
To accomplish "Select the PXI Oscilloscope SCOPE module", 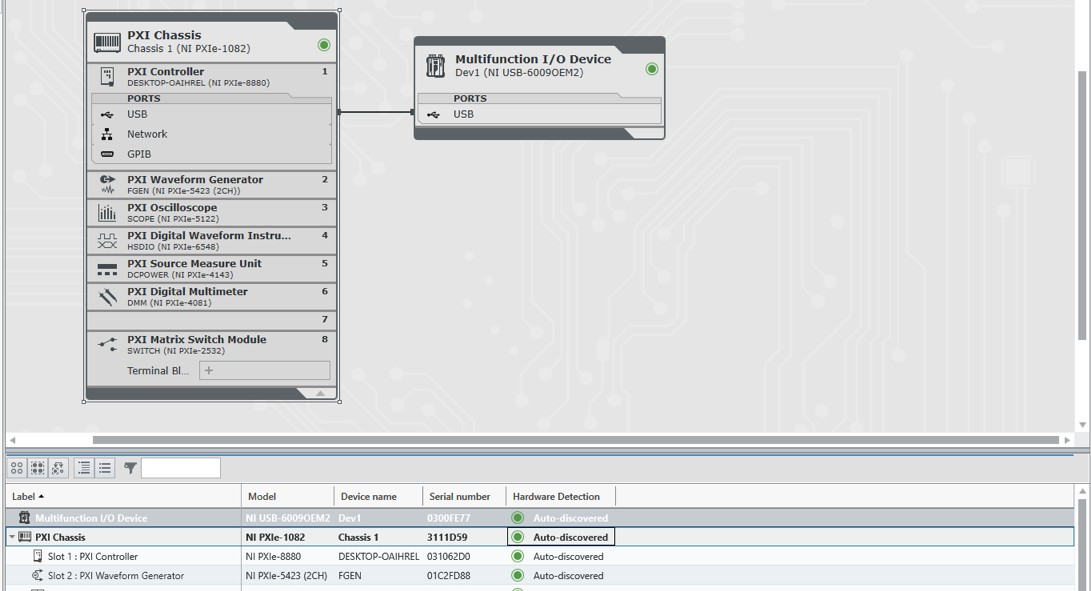I will 212,212.
